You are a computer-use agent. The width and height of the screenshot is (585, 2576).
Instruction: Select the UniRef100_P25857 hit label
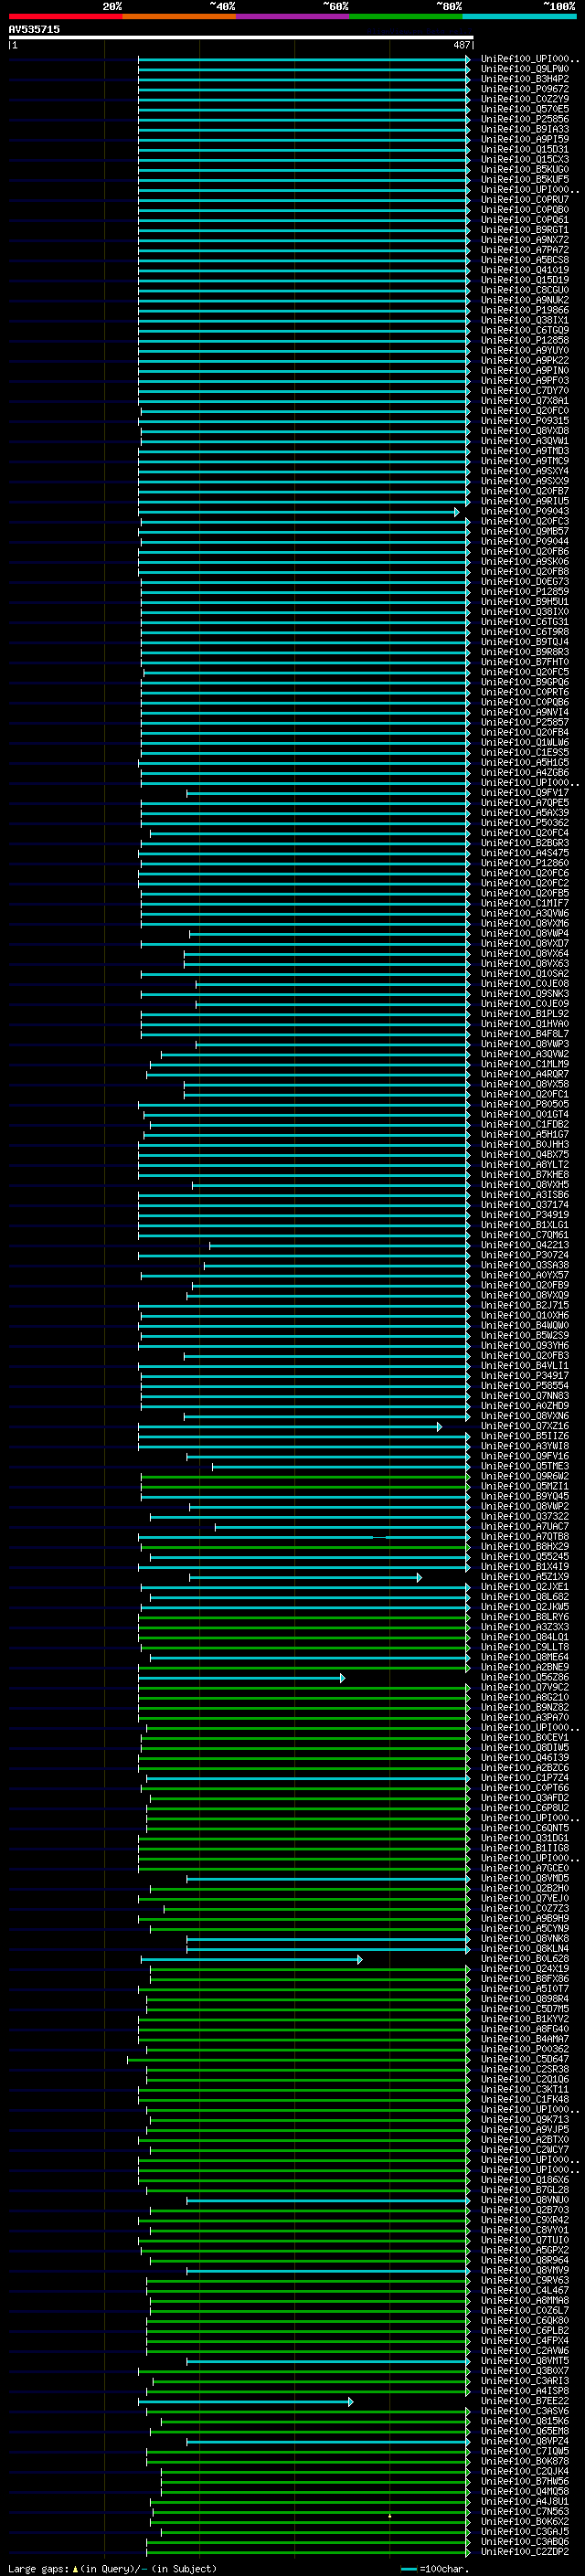coord(525,722)
